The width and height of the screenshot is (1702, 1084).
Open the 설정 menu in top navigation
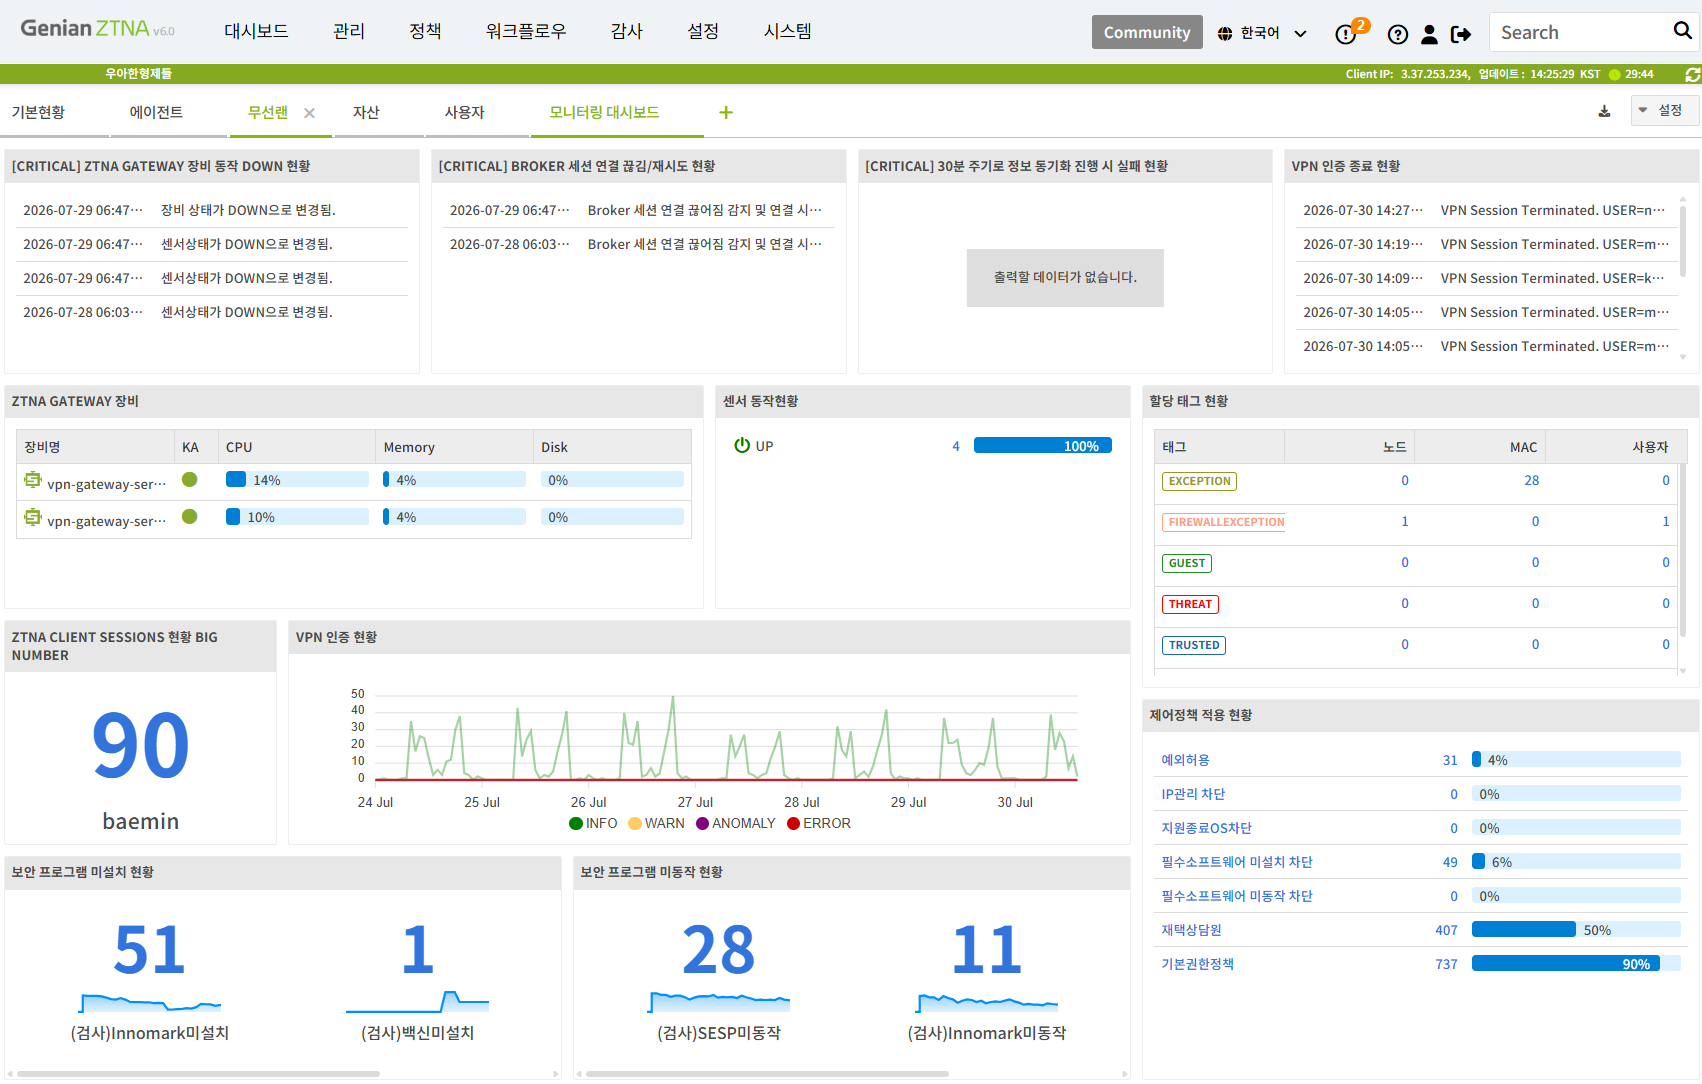[703, 31]
